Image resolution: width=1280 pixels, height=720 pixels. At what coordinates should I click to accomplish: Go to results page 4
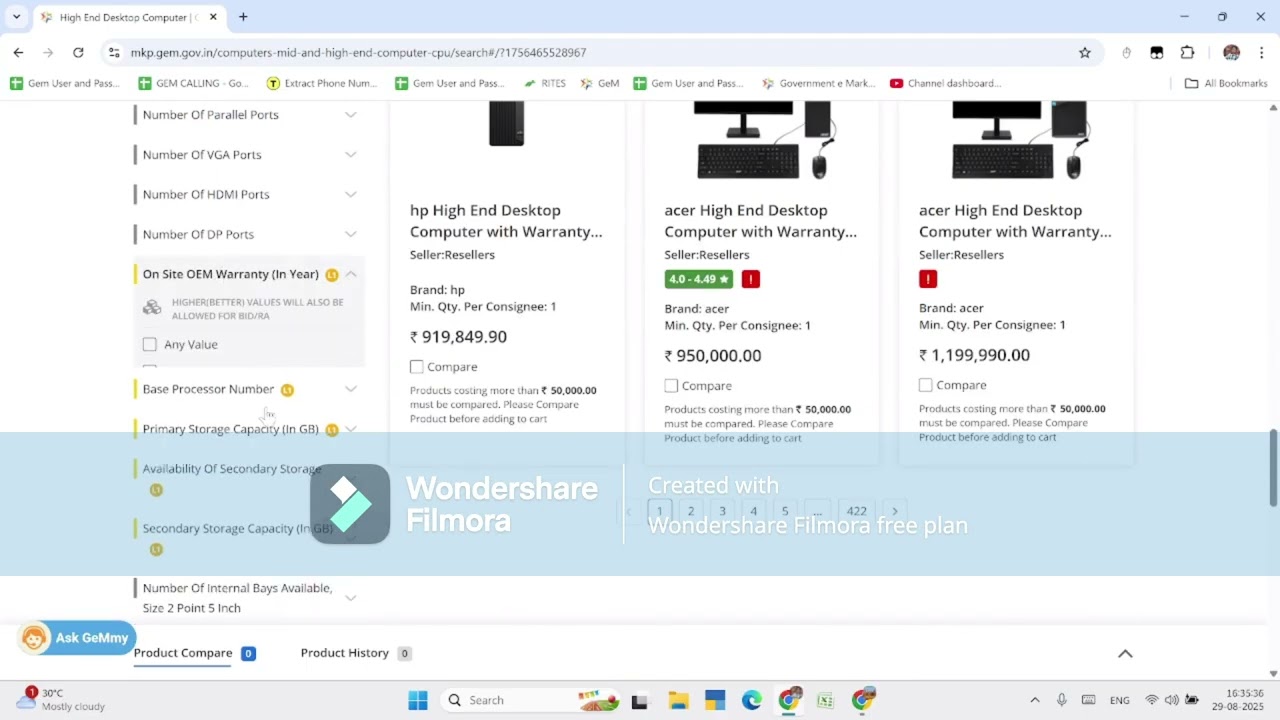coord(754,511)
